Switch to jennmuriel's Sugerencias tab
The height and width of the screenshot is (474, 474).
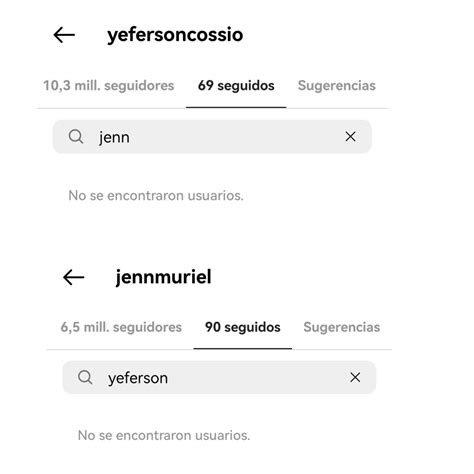point(342,327)
